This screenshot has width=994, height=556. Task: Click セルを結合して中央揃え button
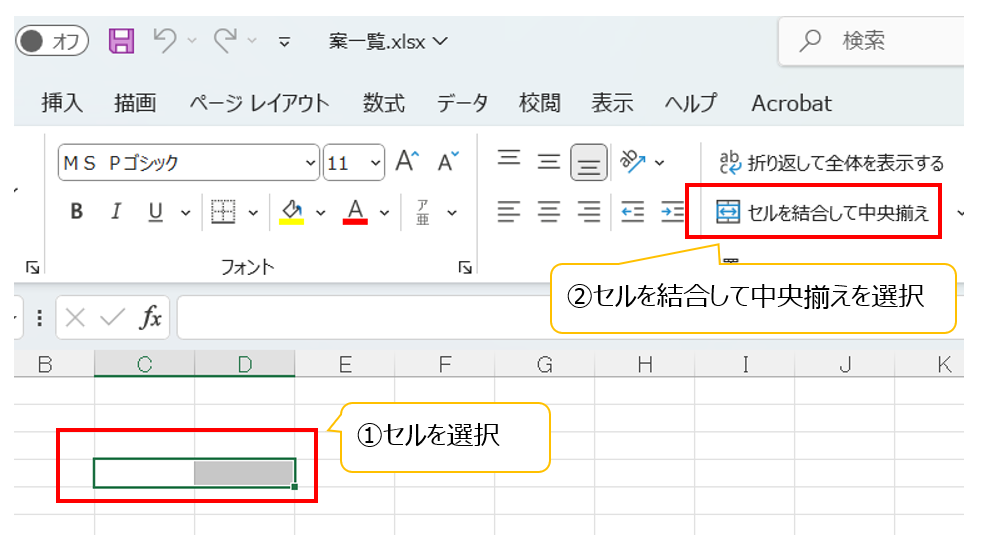click(x=822, y=212)
